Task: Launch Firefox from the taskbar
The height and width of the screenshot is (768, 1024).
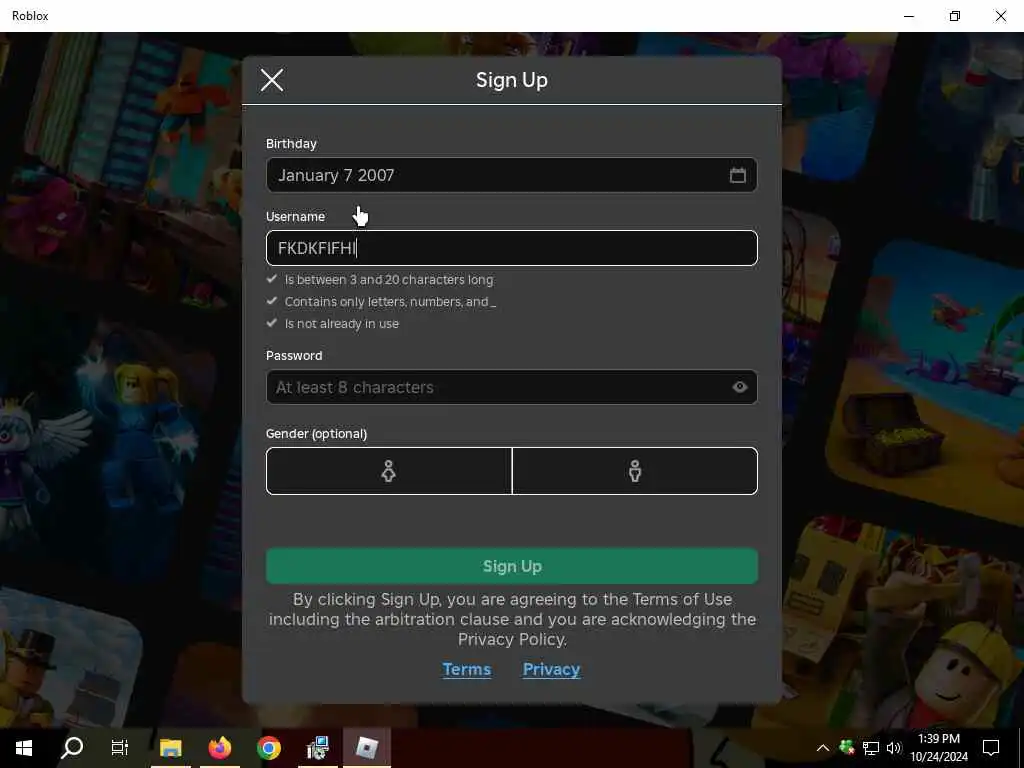Action: click(x=219, y=748)
